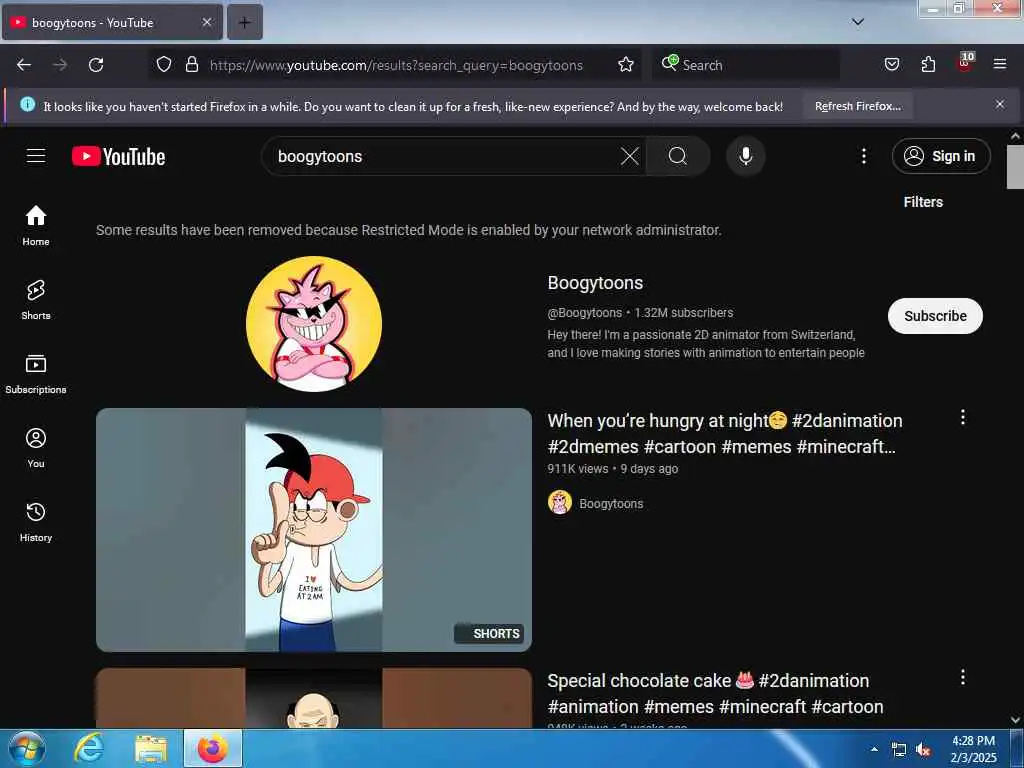This screenshot has height=768, width=1024.
Task: Sign in to YouTube
Action: click(x=941, y=156)
